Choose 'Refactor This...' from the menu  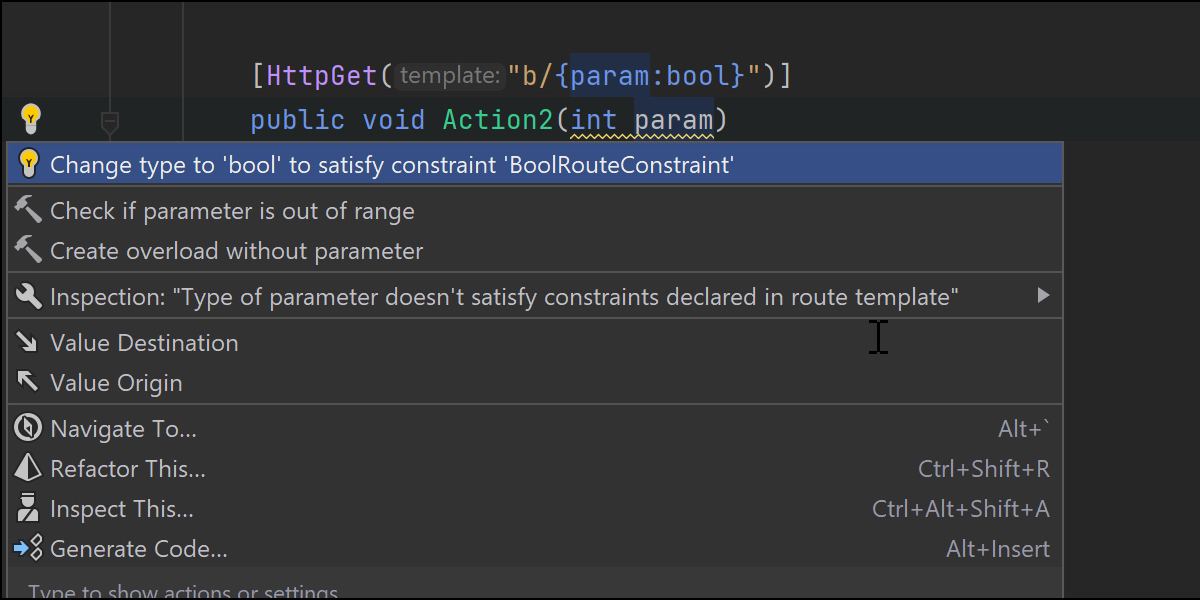point(128,468)
